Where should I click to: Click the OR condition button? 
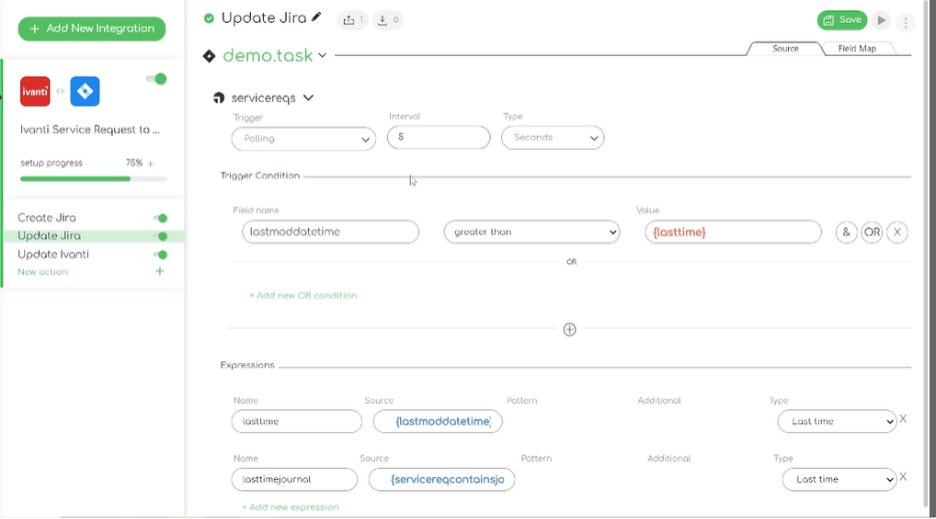click(872, 232)
